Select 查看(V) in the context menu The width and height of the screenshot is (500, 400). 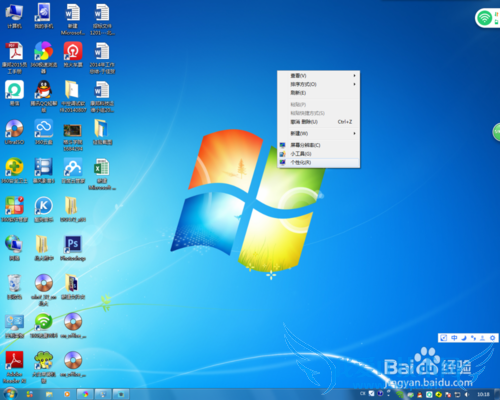[319, 76]
